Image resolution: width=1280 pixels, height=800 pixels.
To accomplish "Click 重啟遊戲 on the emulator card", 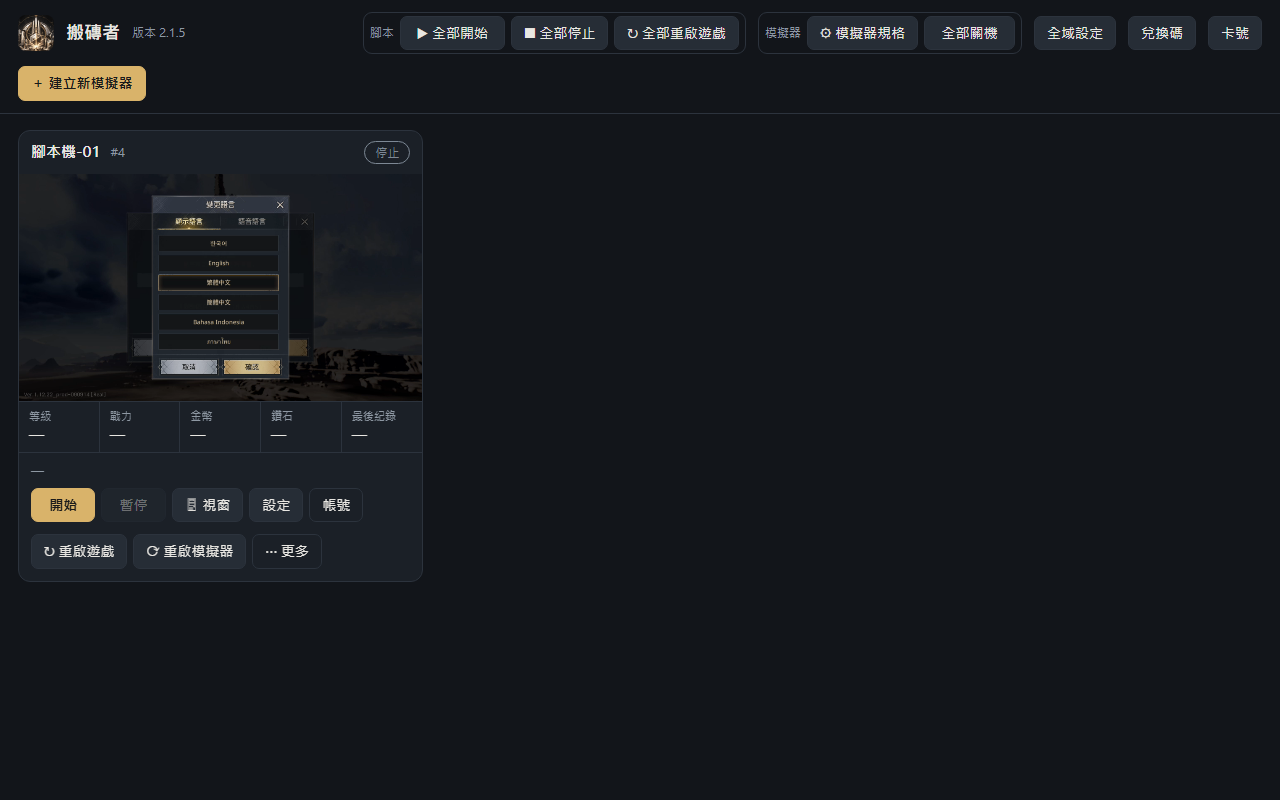I will click(x=79, y=552).
